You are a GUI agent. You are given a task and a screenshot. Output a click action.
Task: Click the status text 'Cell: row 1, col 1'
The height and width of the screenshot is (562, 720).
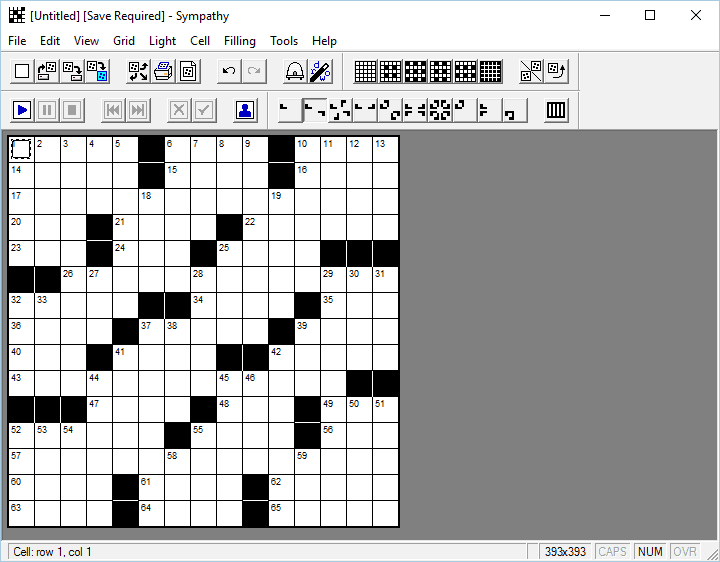click(52, 552)
